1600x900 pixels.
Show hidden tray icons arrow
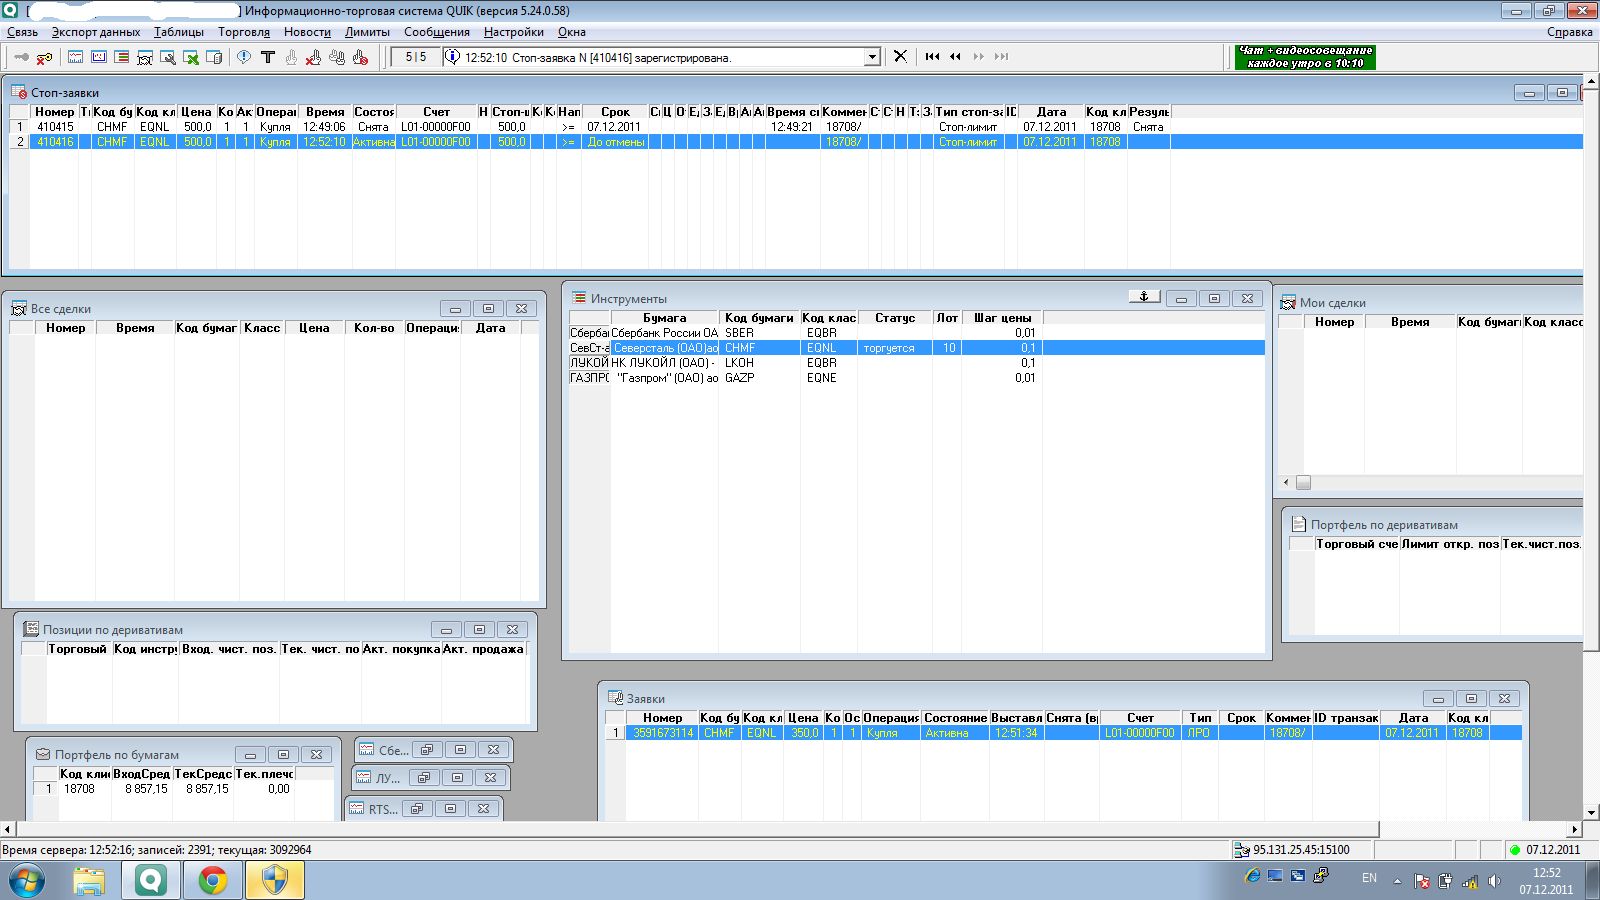pos(1398,881)
